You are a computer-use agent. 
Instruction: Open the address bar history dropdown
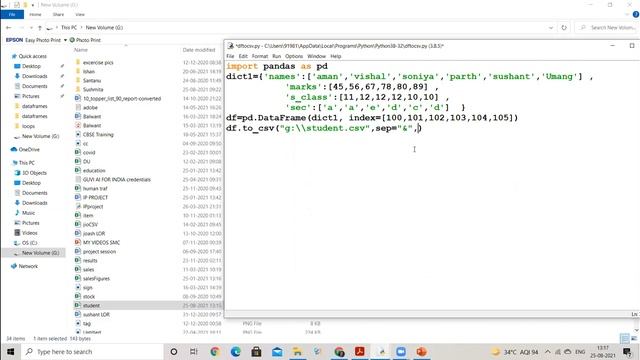coord(551,28)
